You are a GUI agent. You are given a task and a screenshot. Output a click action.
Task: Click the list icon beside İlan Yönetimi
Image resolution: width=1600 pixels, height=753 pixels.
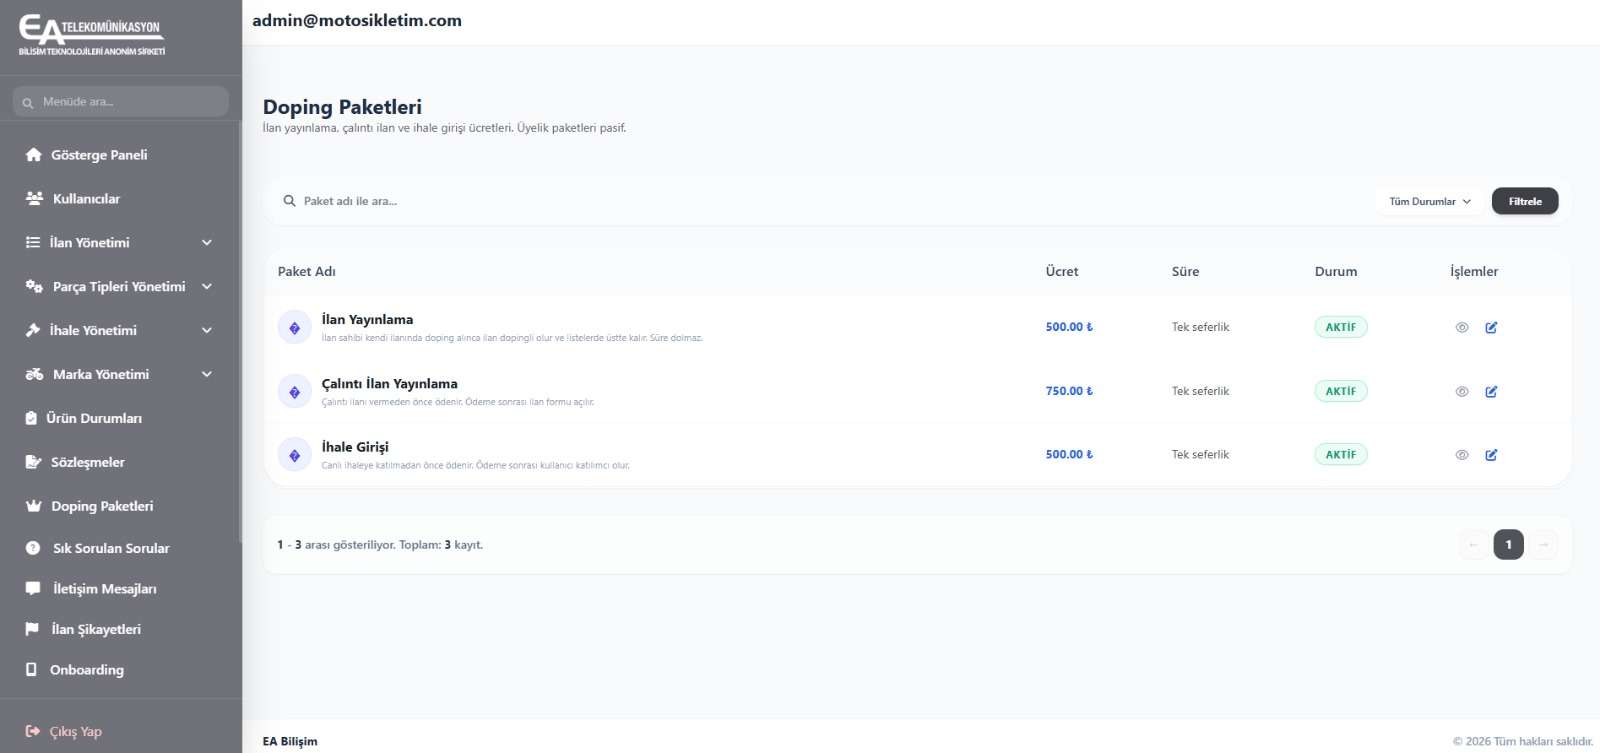[33, 243]
